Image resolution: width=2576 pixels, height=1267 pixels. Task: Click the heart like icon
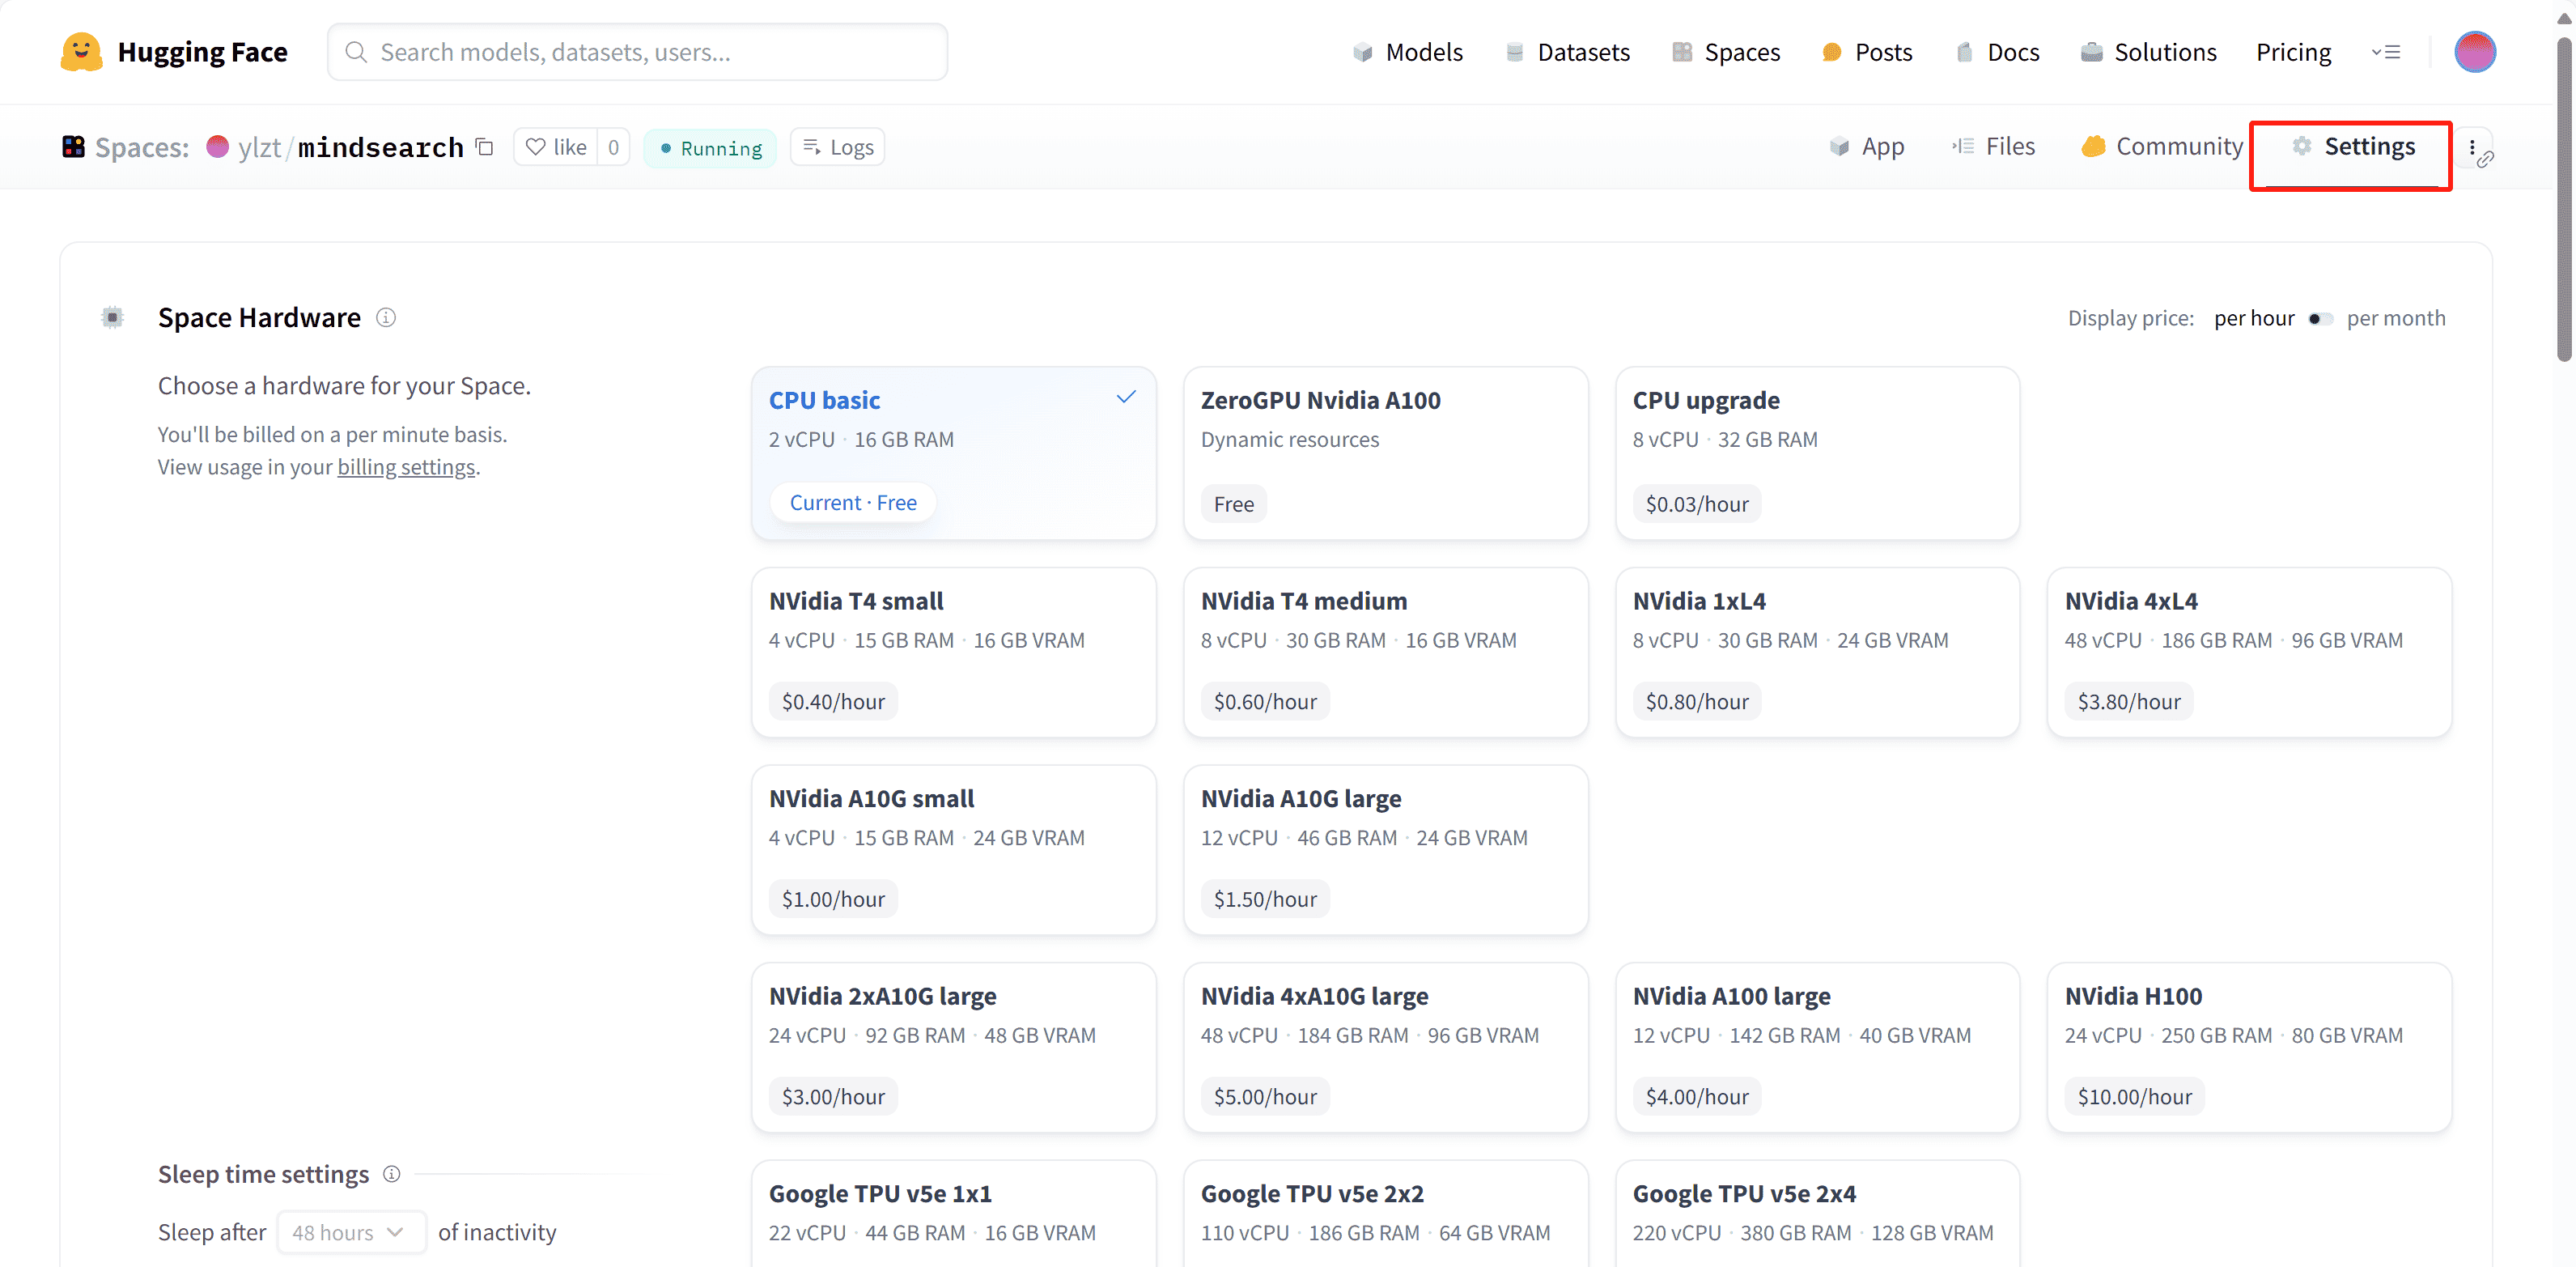pos(536,147)
